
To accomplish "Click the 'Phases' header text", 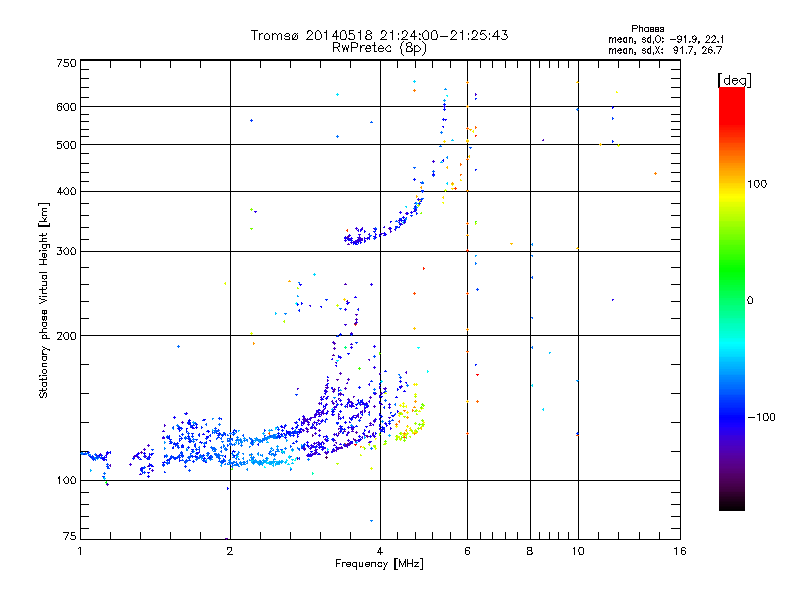I will 647,29.
